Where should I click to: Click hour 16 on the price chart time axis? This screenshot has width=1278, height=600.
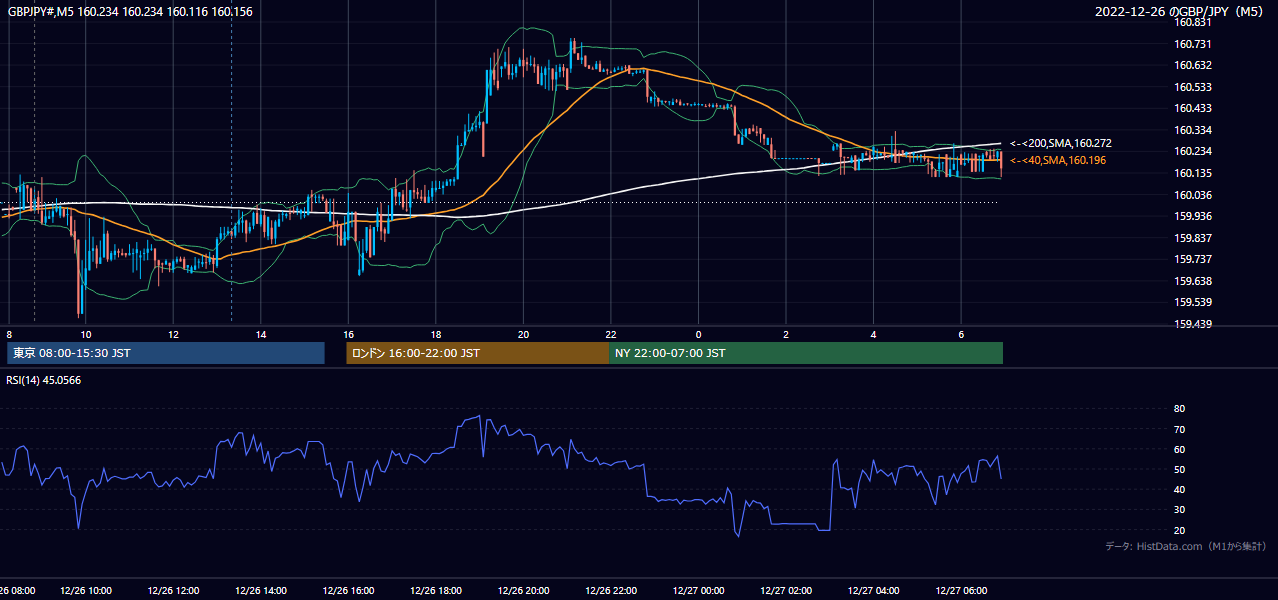click(348, 334)
